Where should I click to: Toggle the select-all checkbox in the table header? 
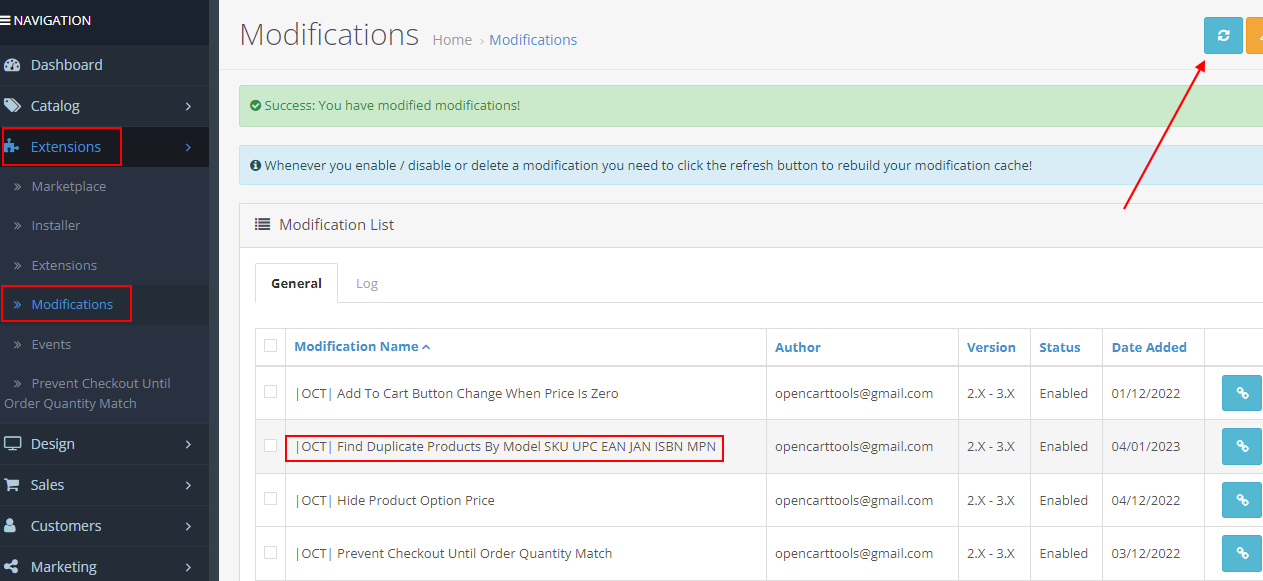click(270, 345)
